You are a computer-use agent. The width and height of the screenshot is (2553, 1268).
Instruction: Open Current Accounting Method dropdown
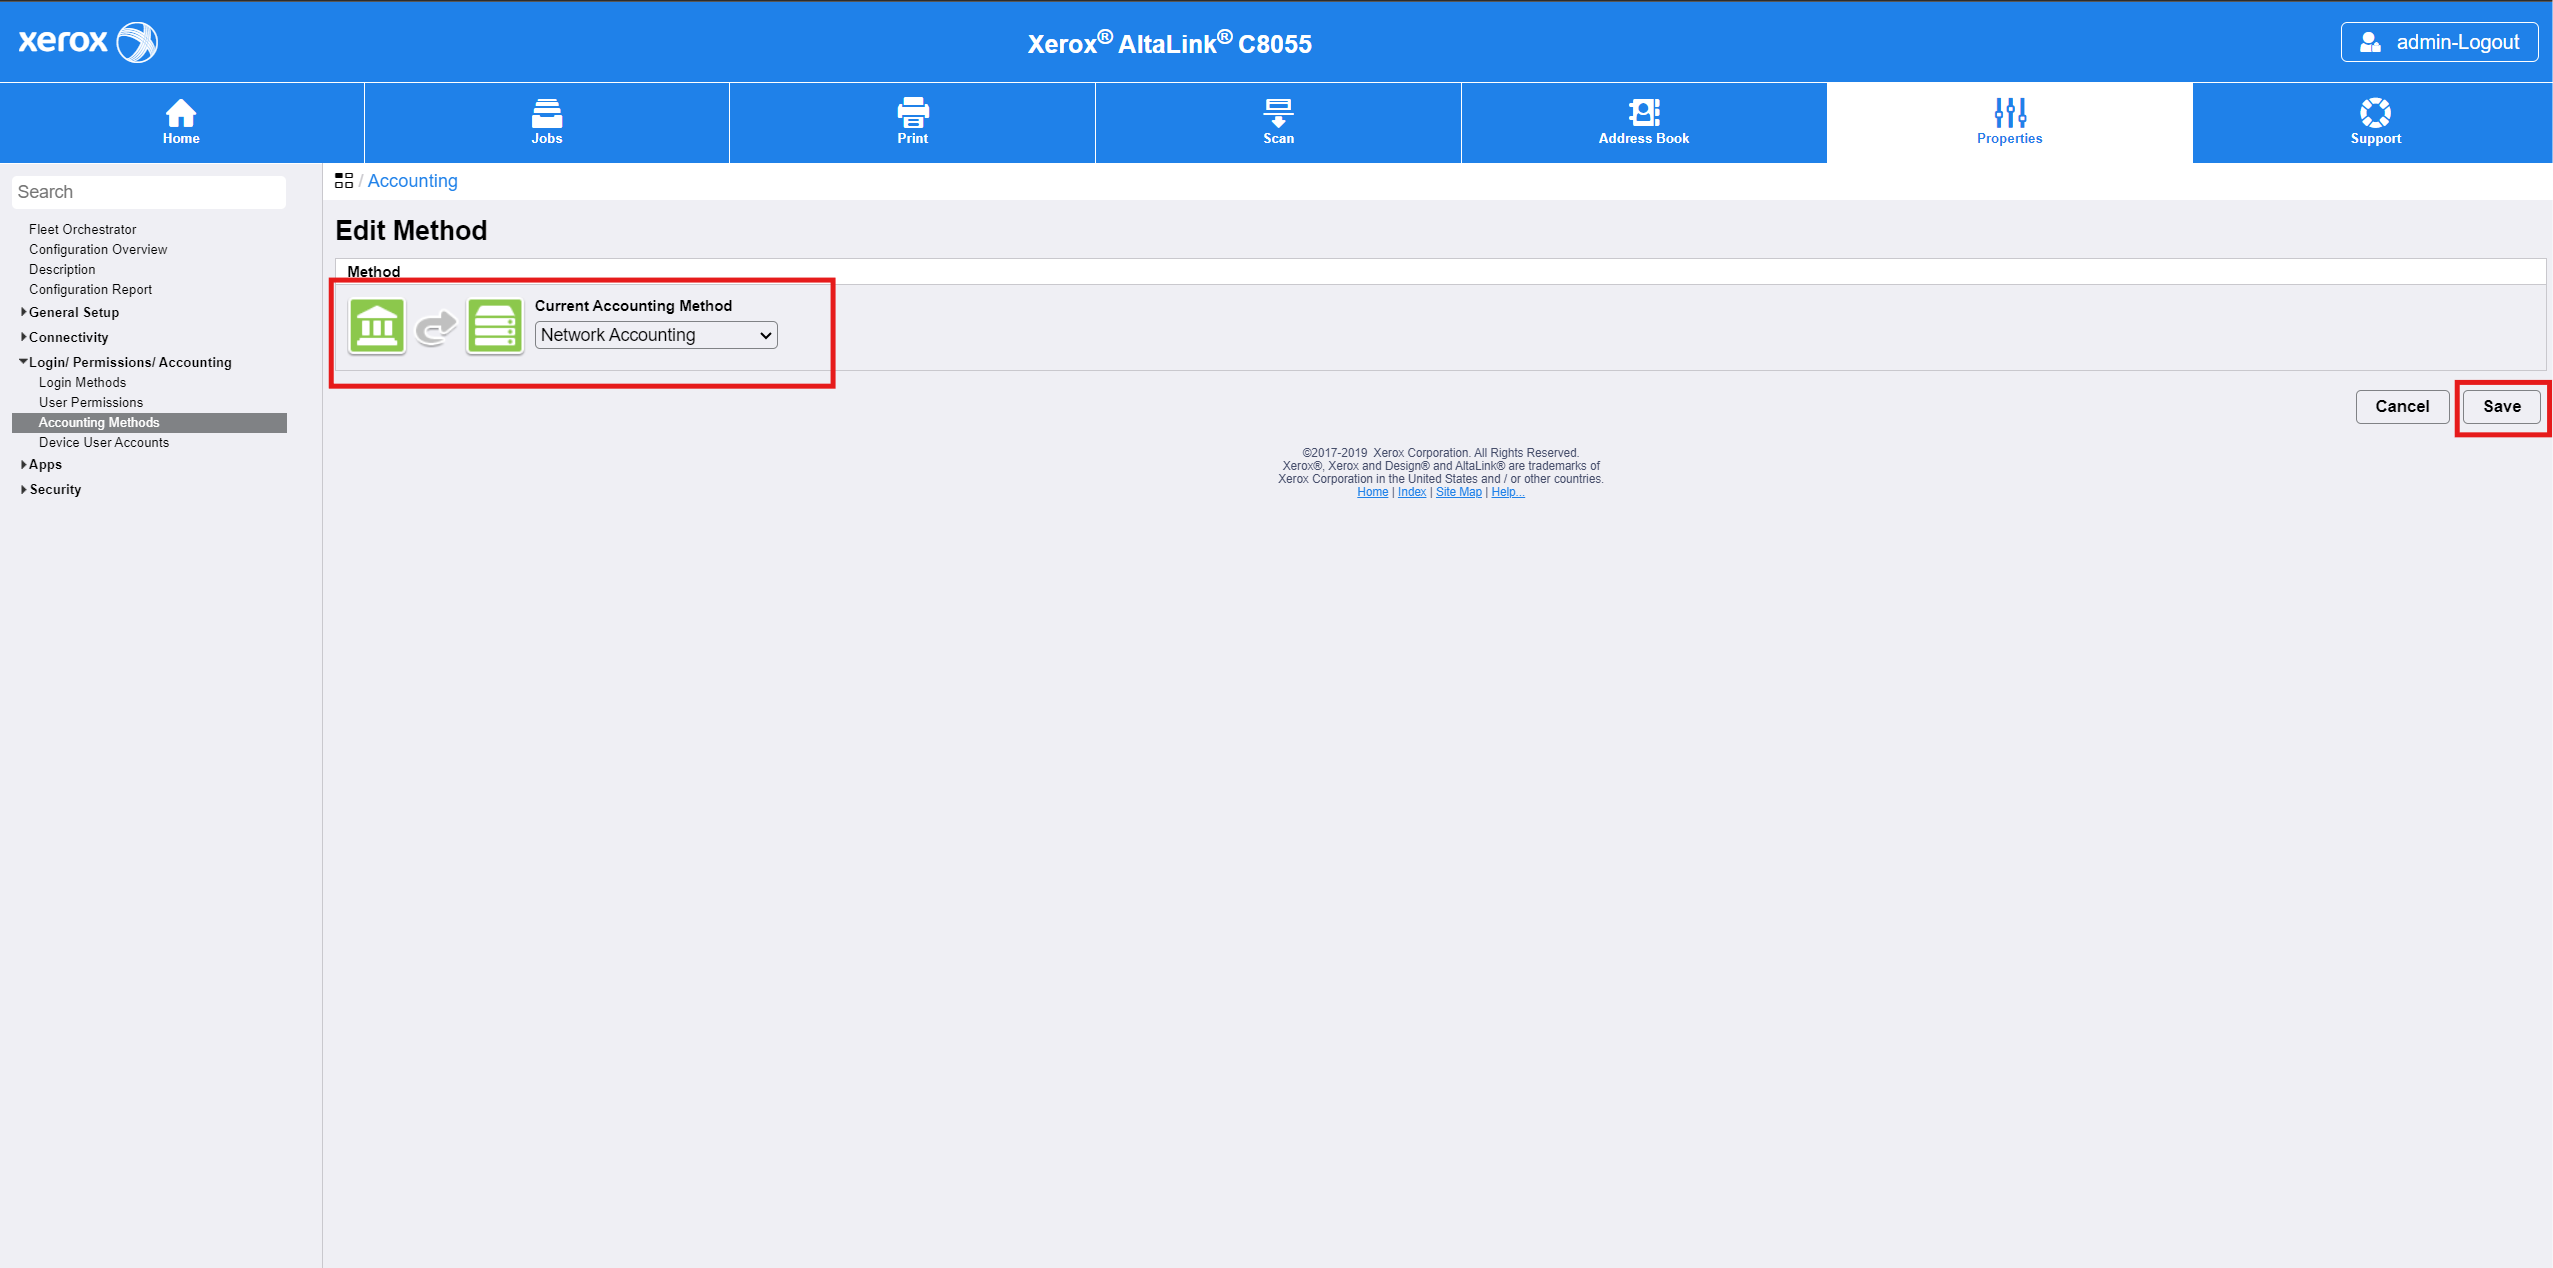pos(656,335)
